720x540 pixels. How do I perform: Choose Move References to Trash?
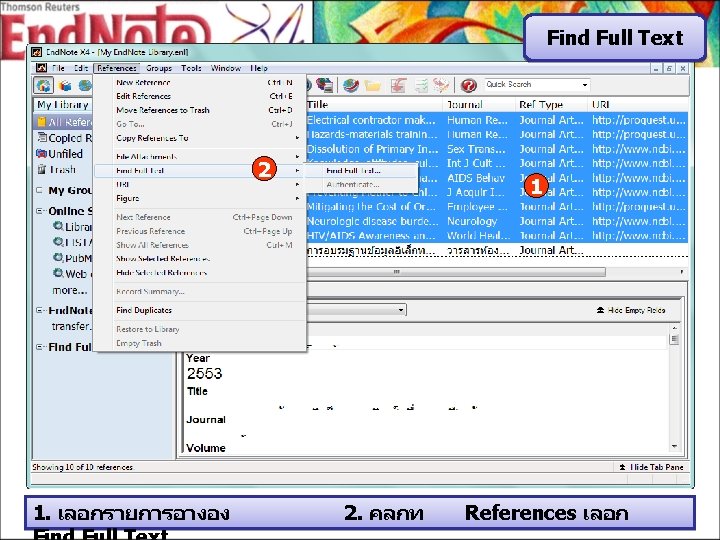tap(200, 110)
